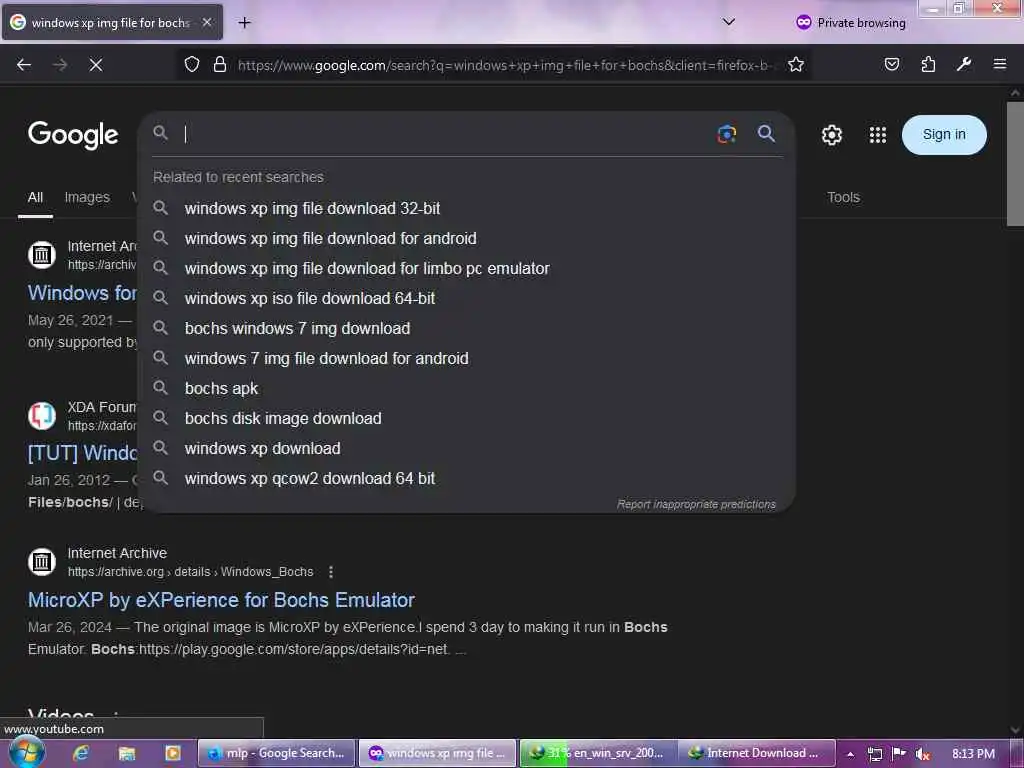Submit search with blue magnifier icon
Image resolution: width=1024 pixels, height=768 pixels.
click(766, 134)
